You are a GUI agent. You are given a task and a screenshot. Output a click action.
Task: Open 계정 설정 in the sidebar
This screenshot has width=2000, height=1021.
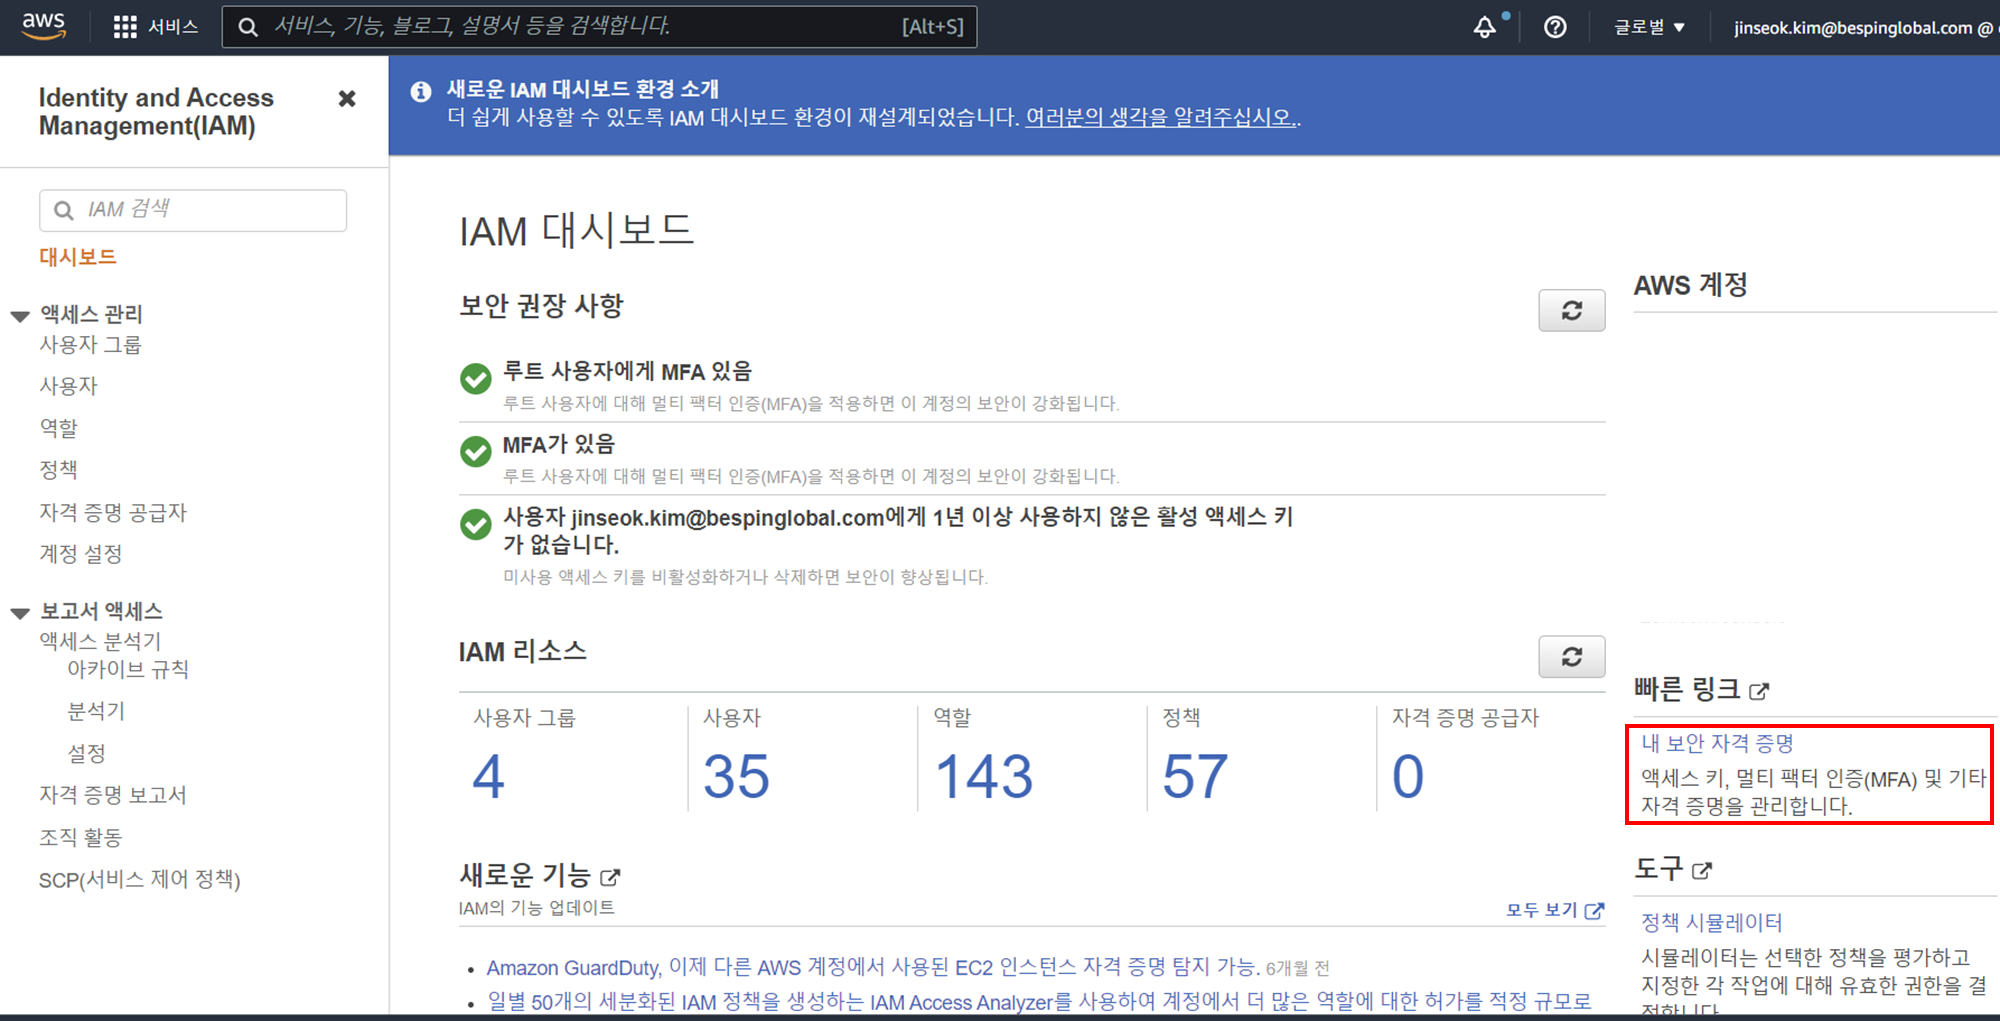[x=80, y=554]
